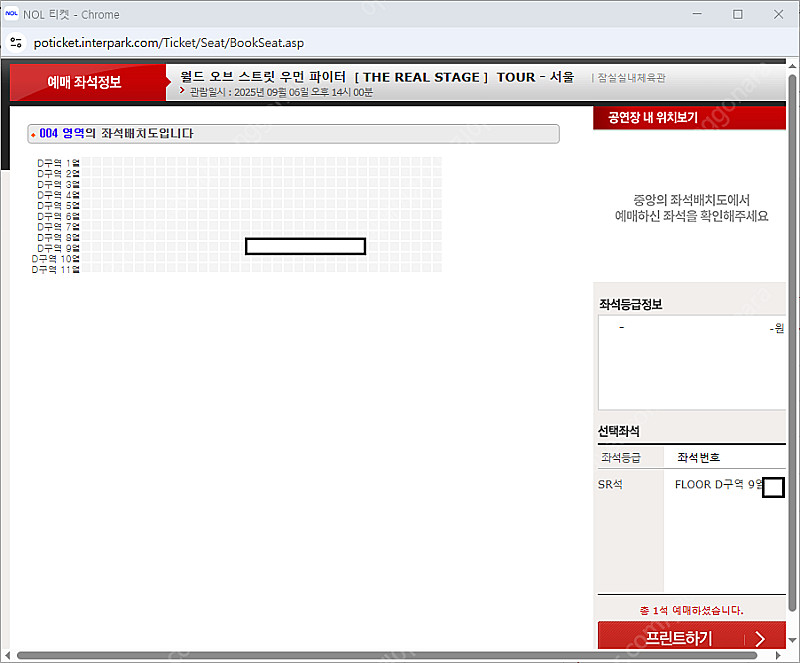Screen dimensions: 800x663
Task: Click the D구역 10열 row label
Action: pyautogui.click(x=56, y=259)
